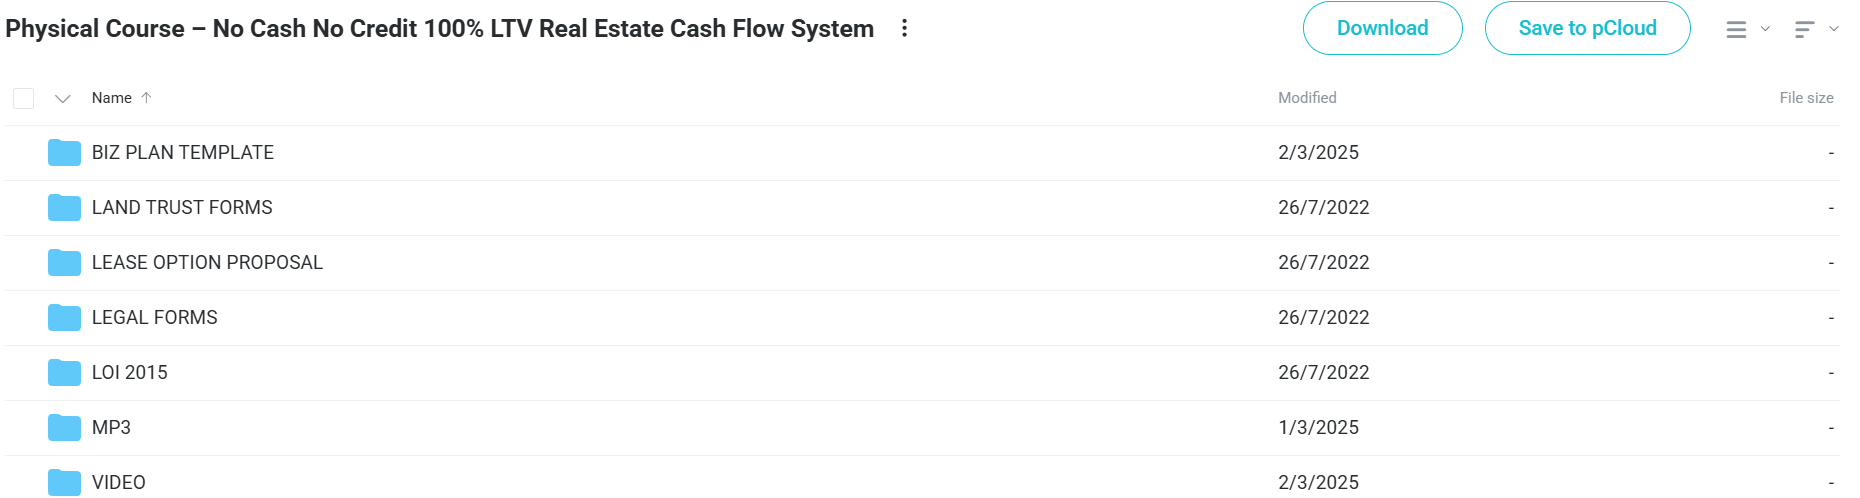Click the LAND TRUST FORMS folder icon
Screen dimensions: 1860x498
pos(64,208)
